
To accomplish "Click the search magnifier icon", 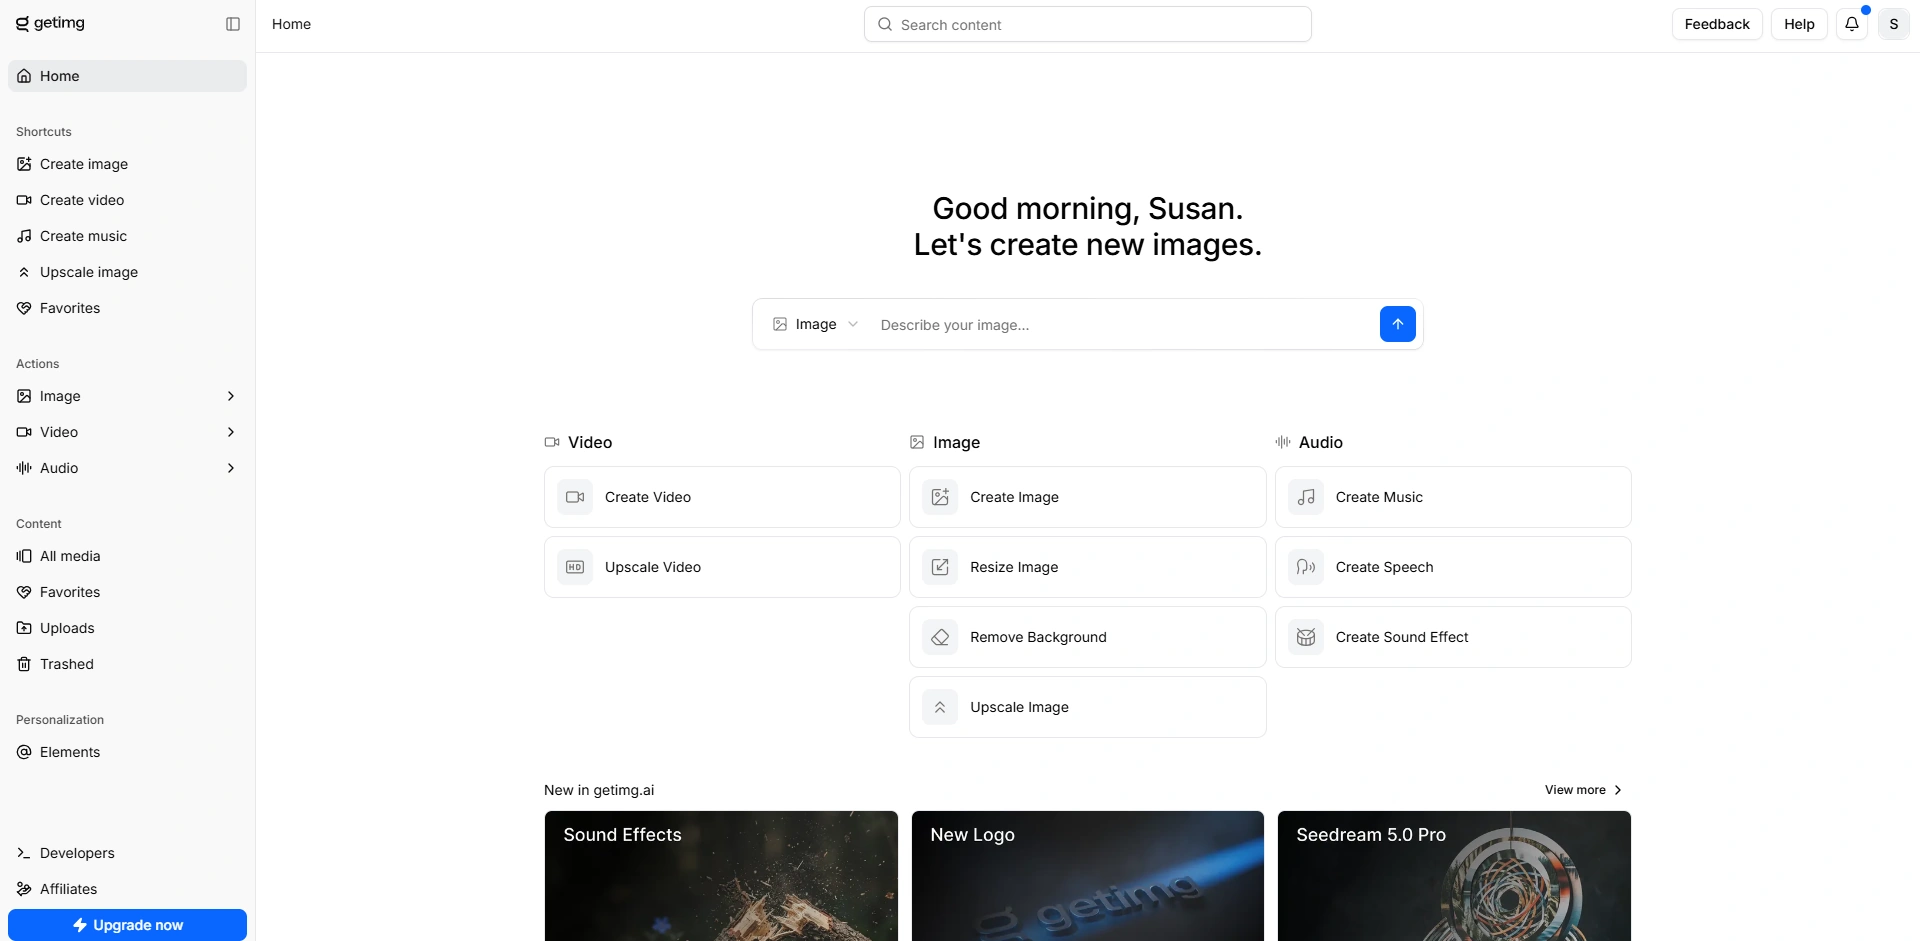I will [885, 24].
